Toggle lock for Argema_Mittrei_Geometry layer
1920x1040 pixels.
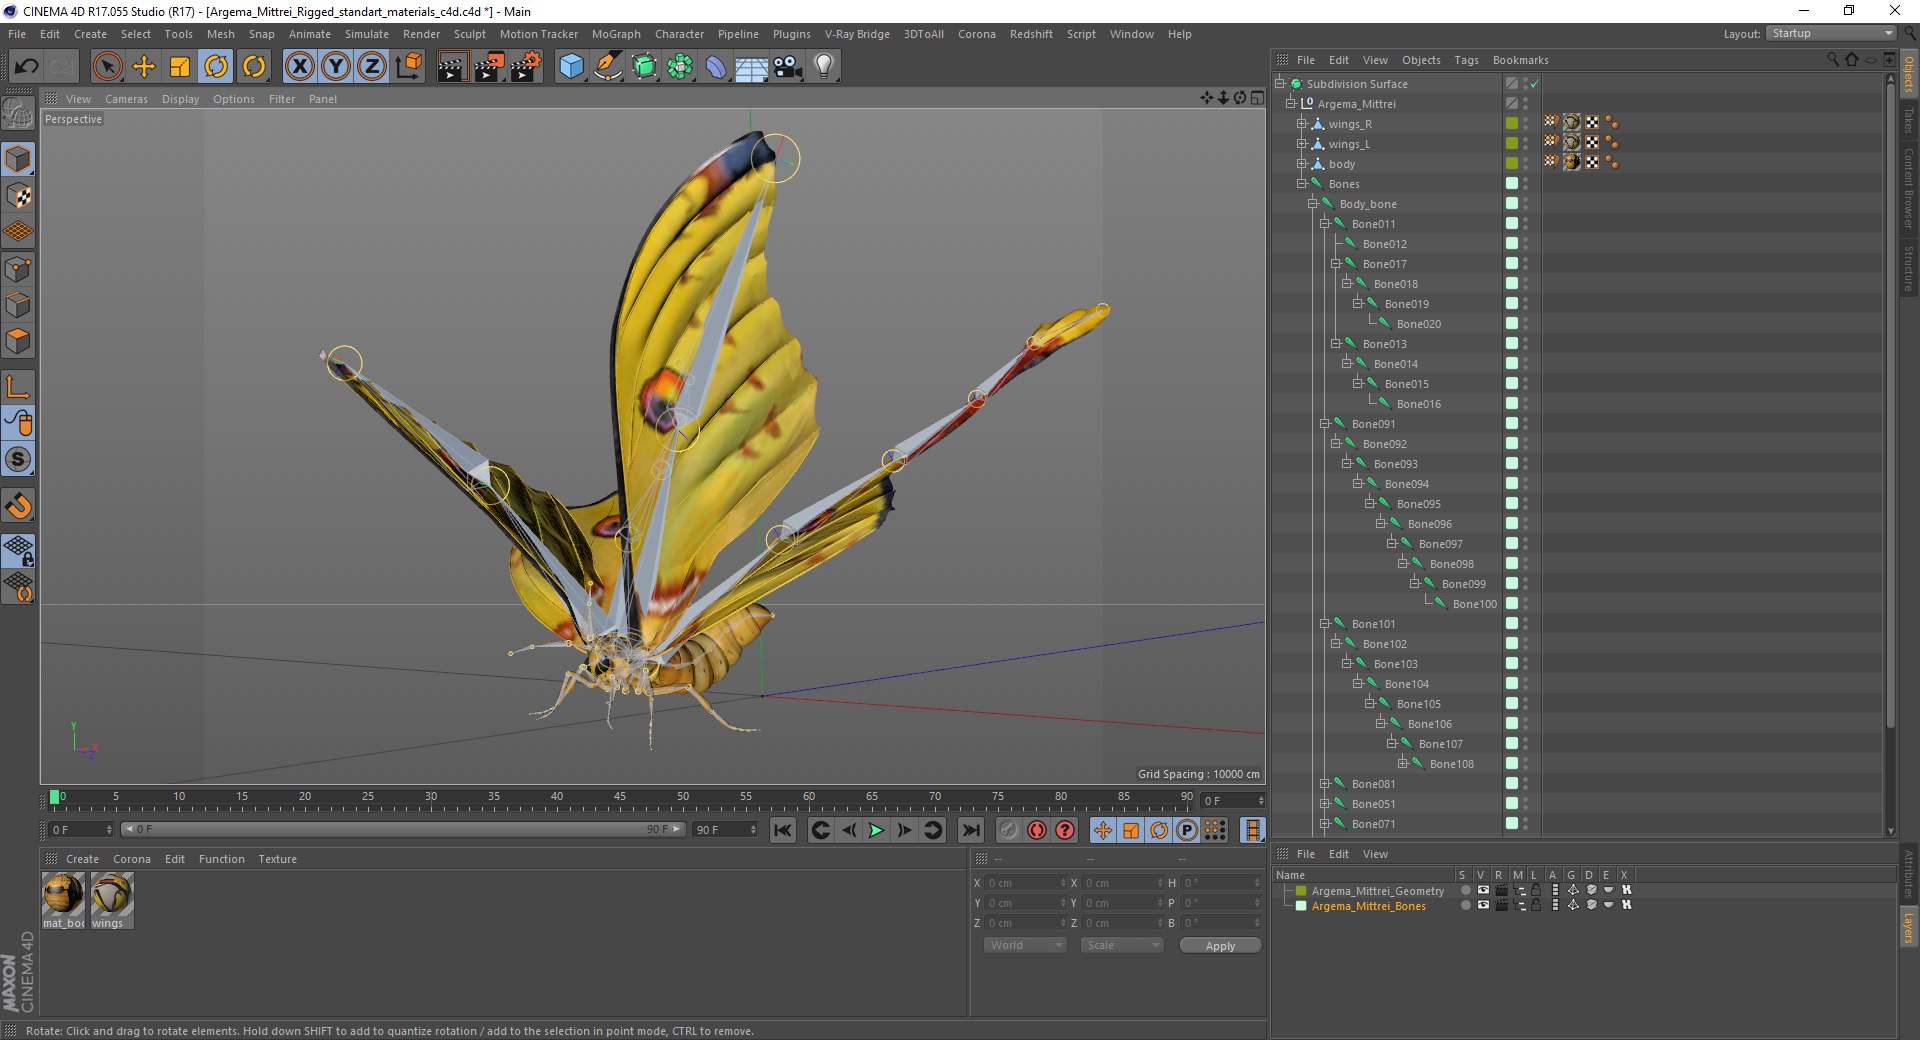(1536, 890)
